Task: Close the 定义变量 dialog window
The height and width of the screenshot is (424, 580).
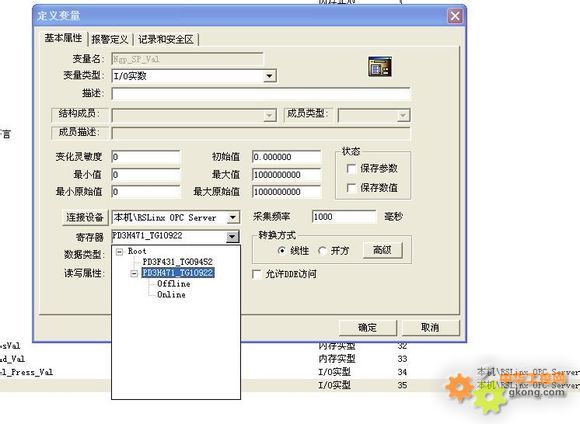Action: pos(455,16)
